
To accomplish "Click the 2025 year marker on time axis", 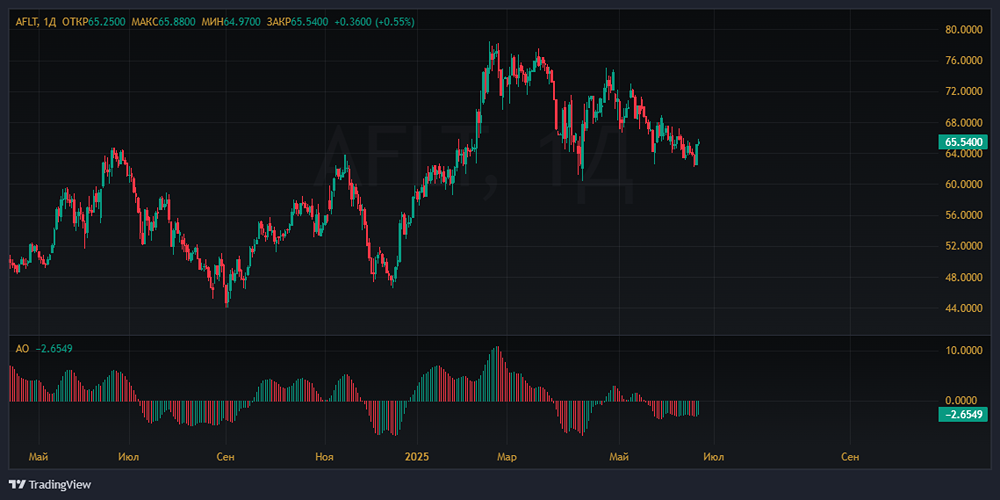I will coord(418,457).
